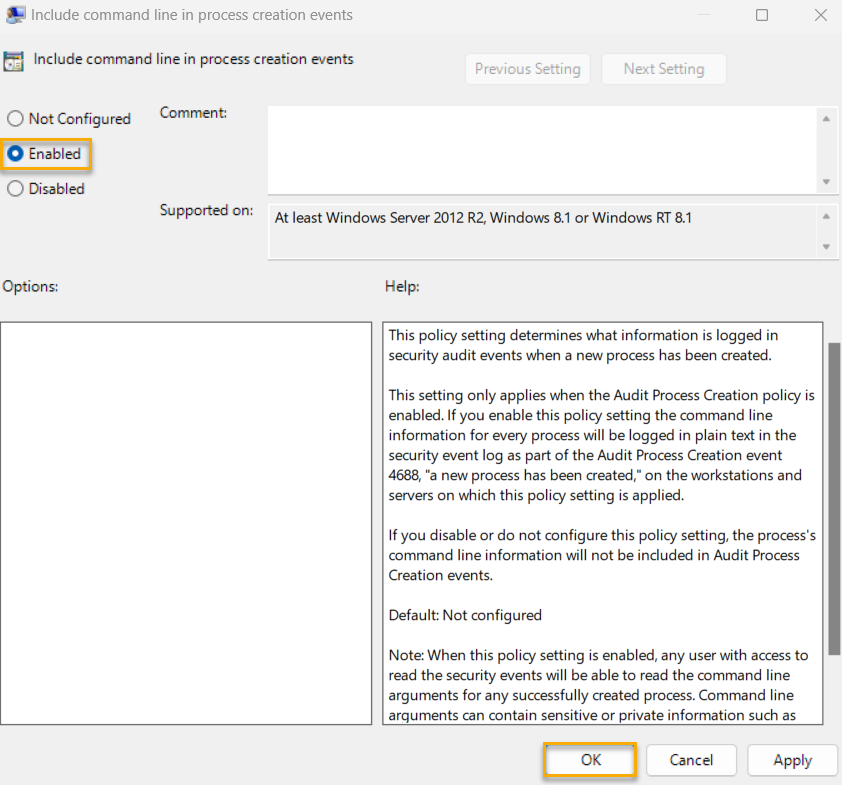
Task: Jump to the Next Setting
Action: (x=663, y=69)
